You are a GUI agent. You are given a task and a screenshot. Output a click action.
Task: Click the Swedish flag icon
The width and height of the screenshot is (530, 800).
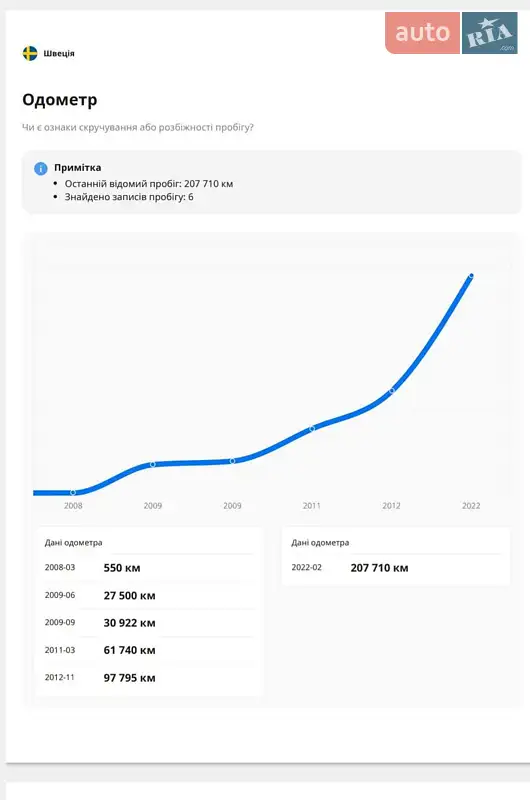(x=30, y=53)
